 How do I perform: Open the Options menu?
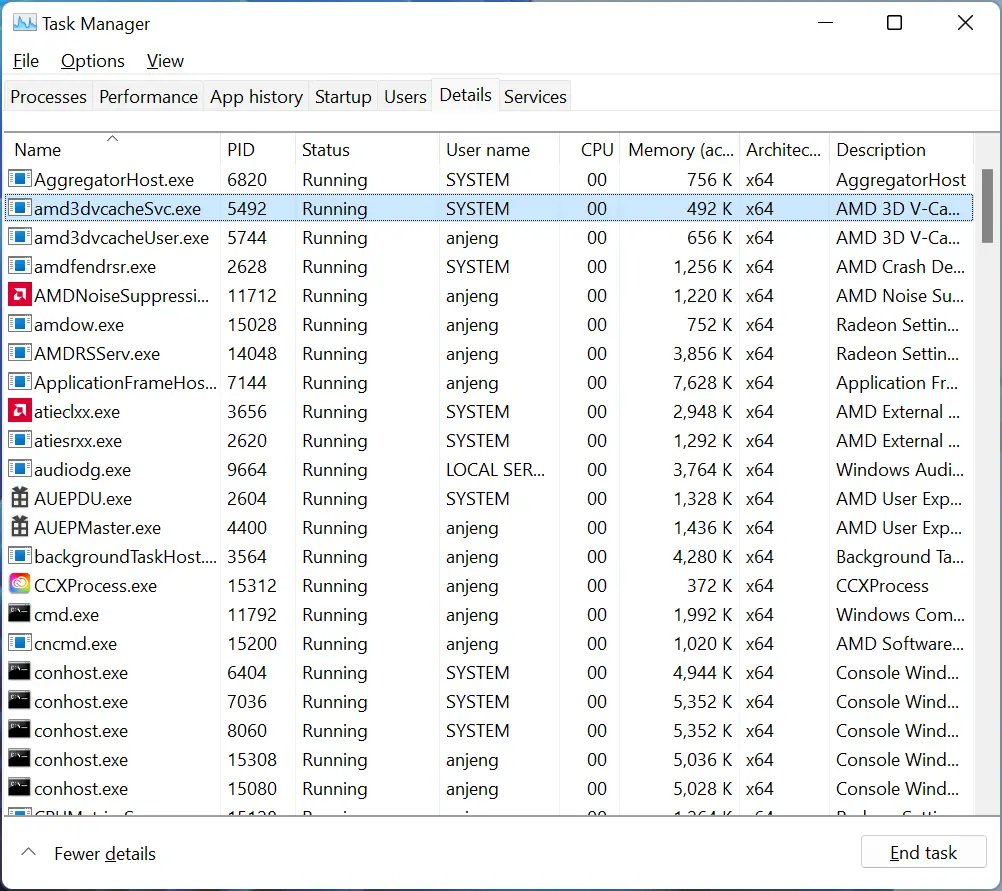(93, 61)
